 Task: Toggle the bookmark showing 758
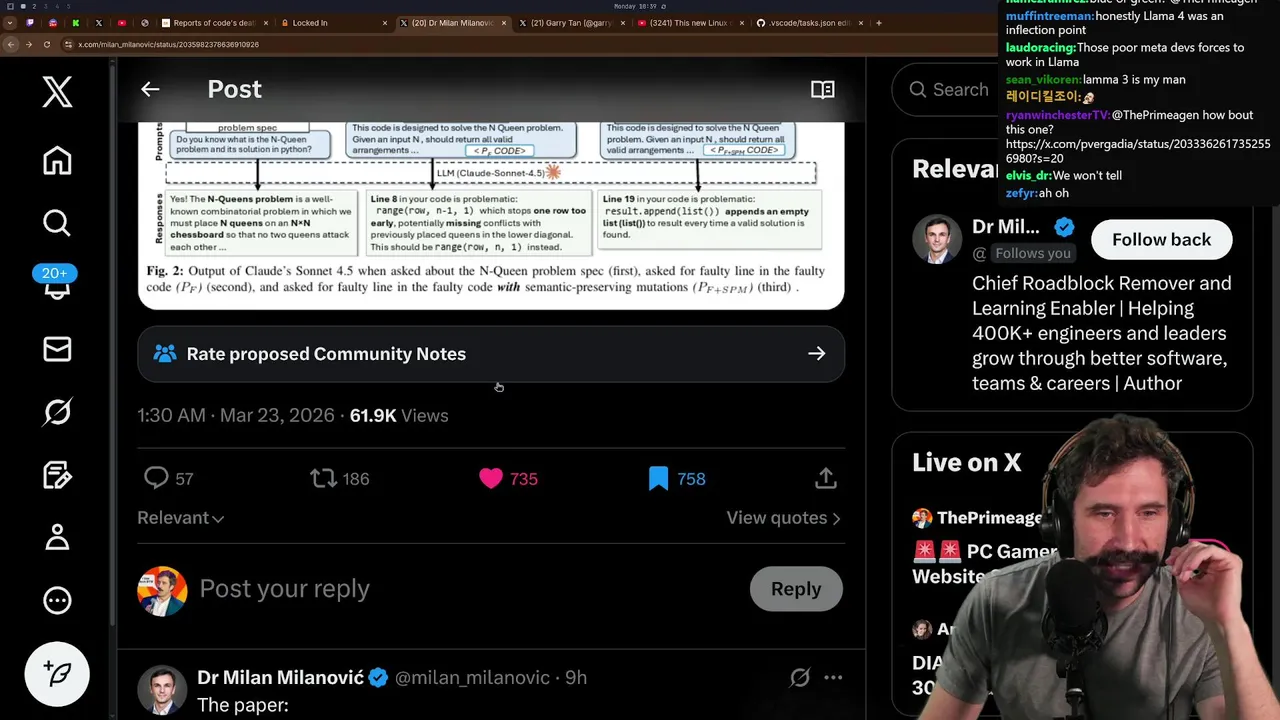[x=677, y=479]
